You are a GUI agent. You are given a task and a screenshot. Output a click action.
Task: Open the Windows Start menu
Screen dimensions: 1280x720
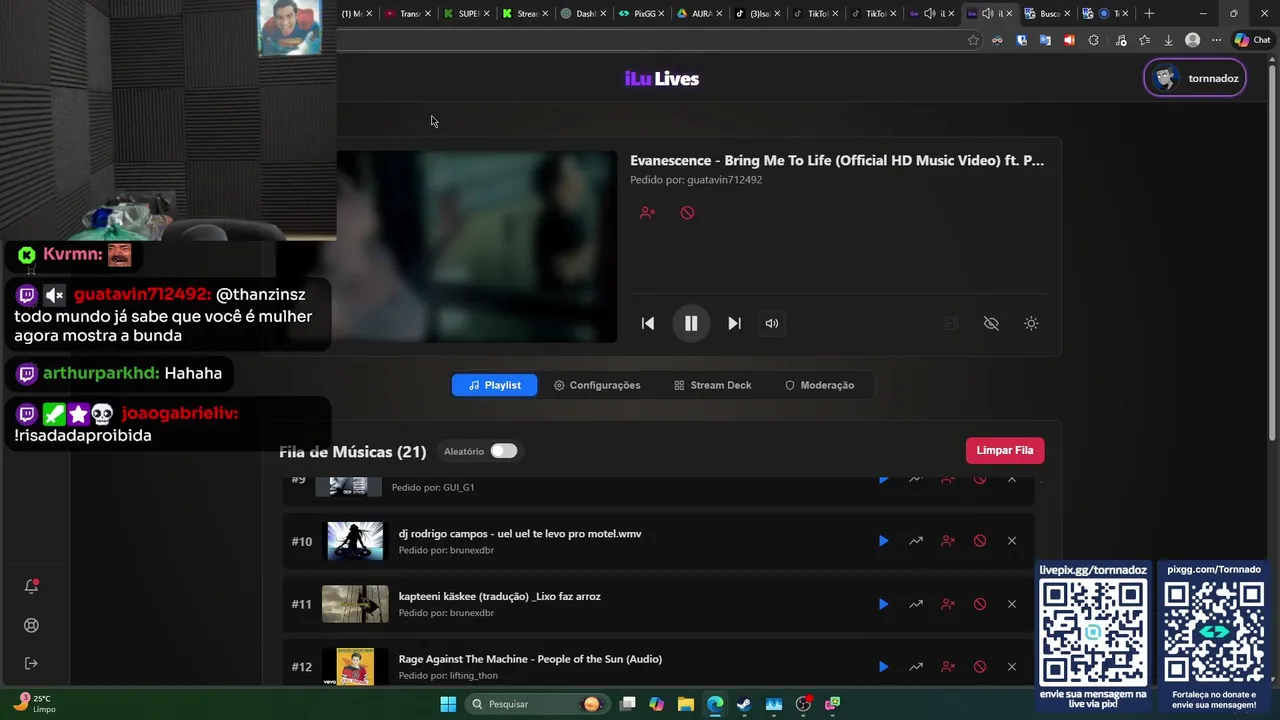pyautogui.click(x=448, y=704)
